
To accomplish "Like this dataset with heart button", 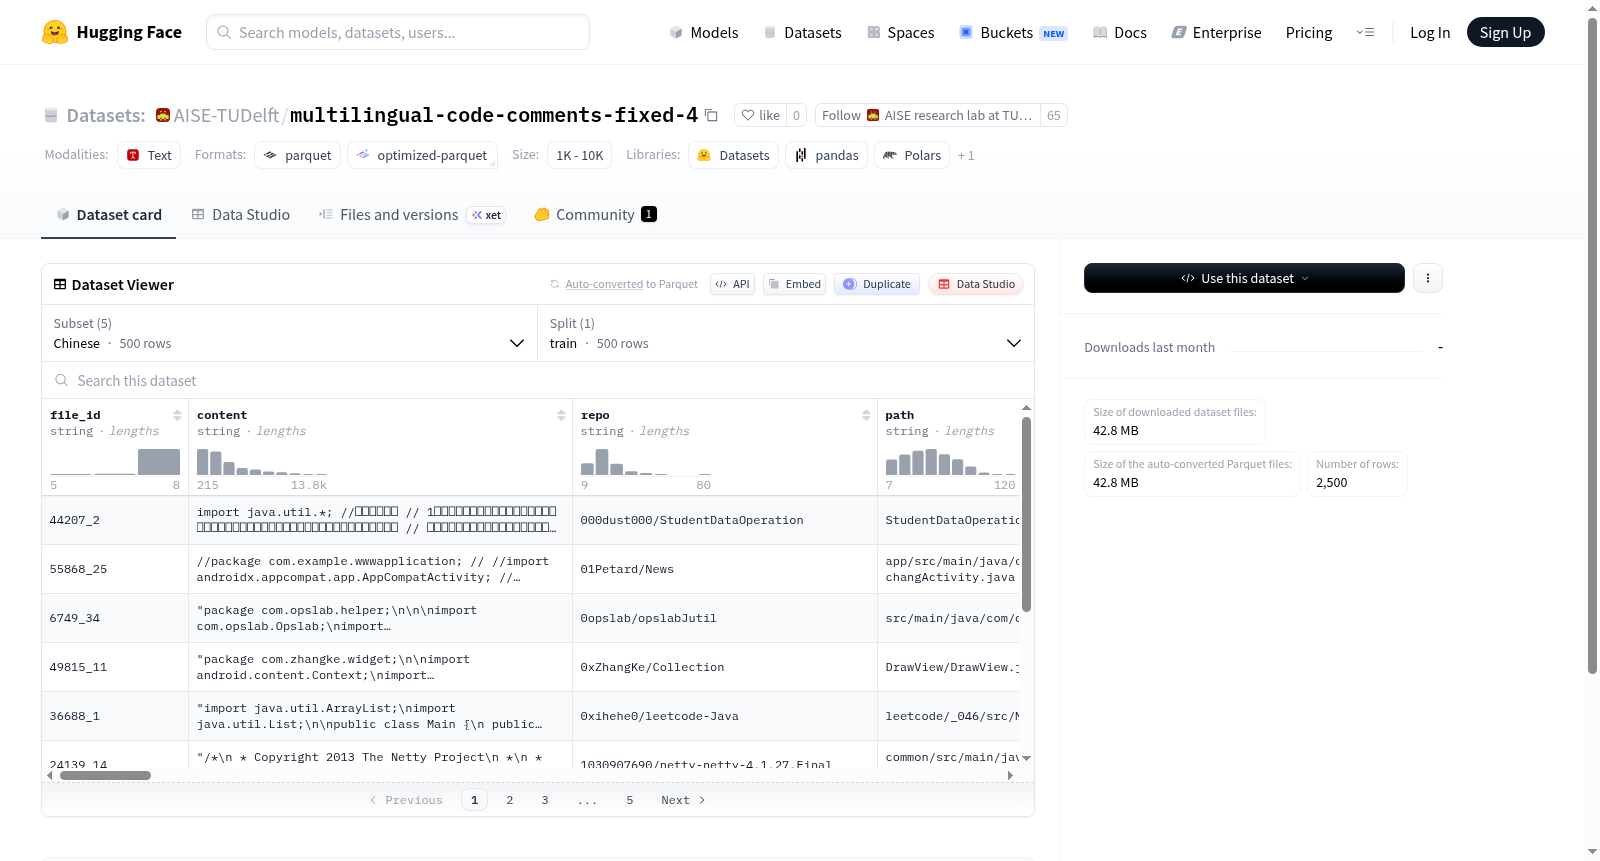I will pos(760,115).
